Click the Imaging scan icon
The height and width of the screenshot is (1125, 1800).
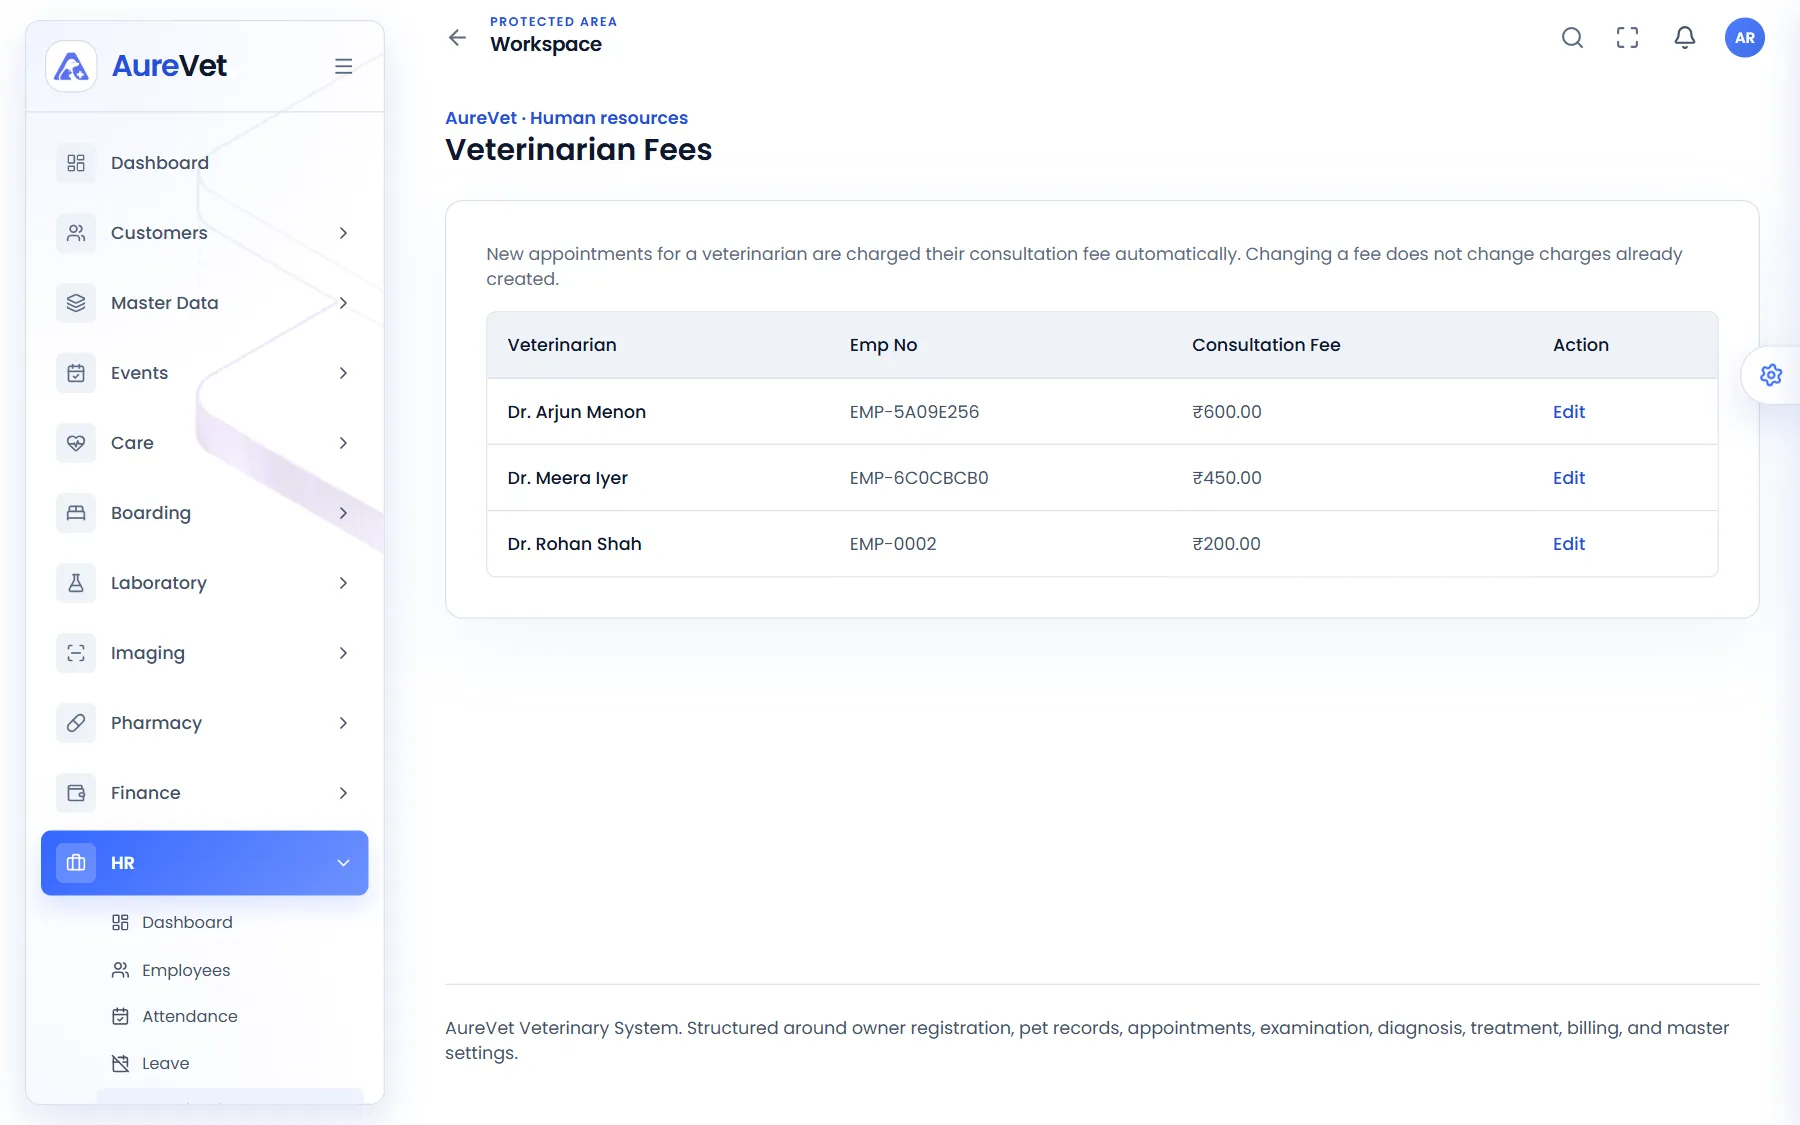click(x=76, y=653)
